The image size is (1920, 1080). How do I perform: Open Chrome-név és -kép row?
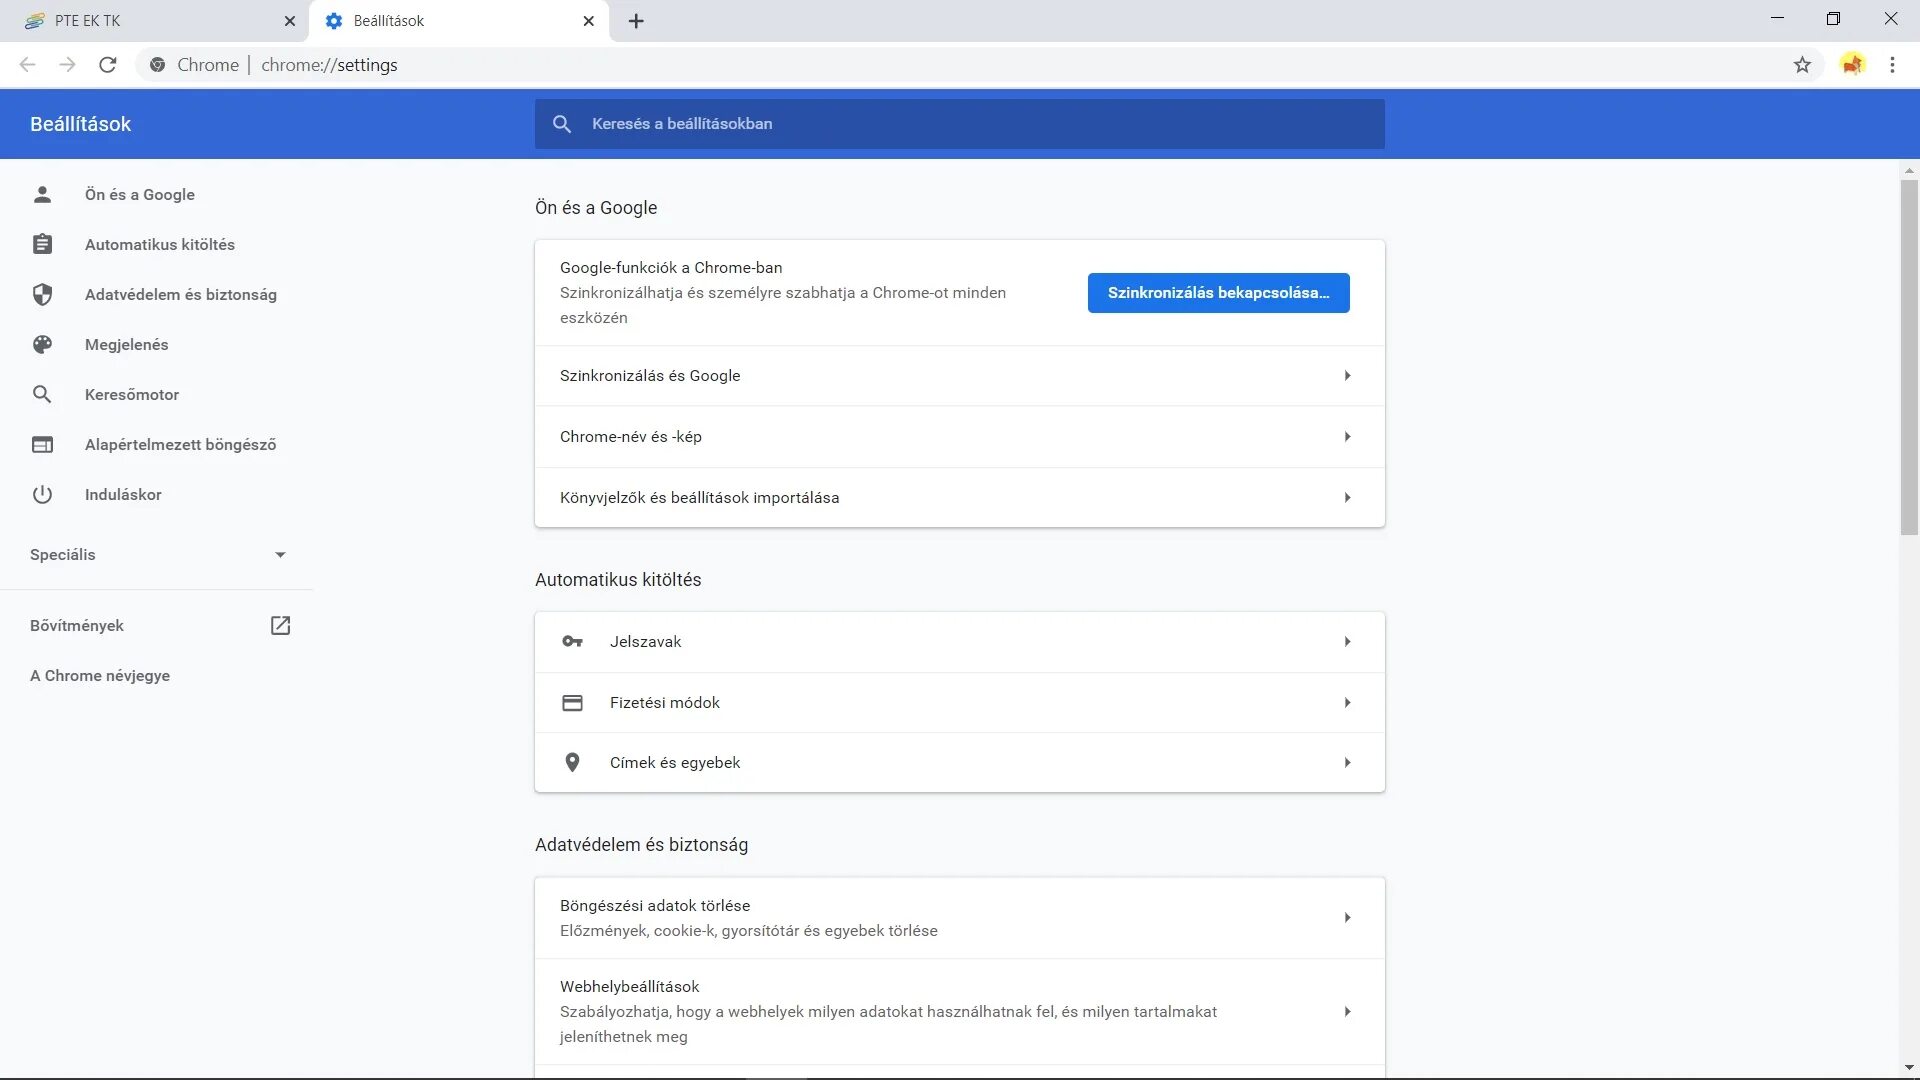pos(959,436)
